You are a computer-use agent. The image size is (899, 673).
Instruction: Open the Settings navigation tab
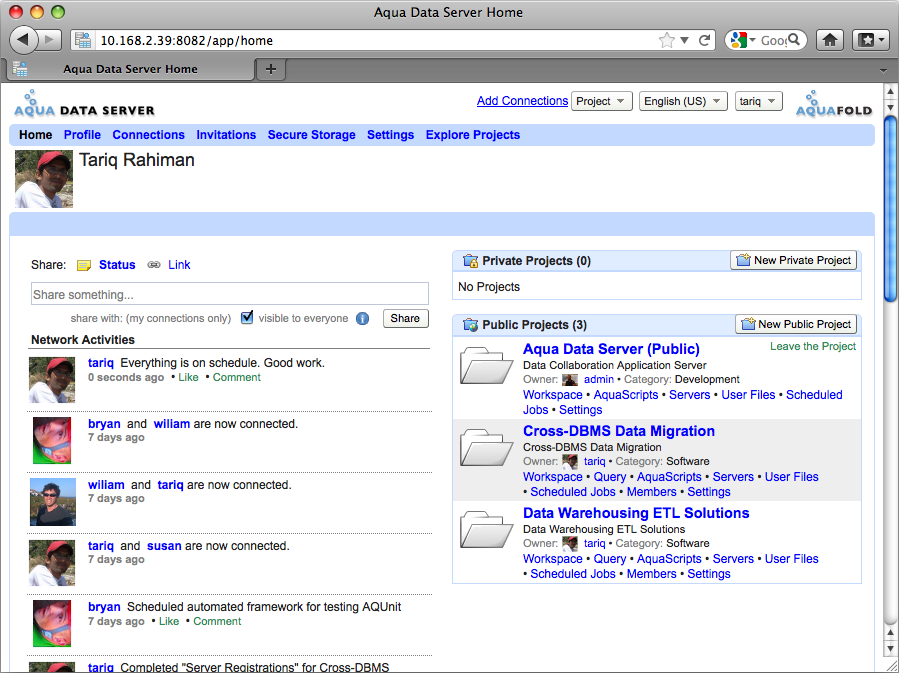(x=390, y=135)
